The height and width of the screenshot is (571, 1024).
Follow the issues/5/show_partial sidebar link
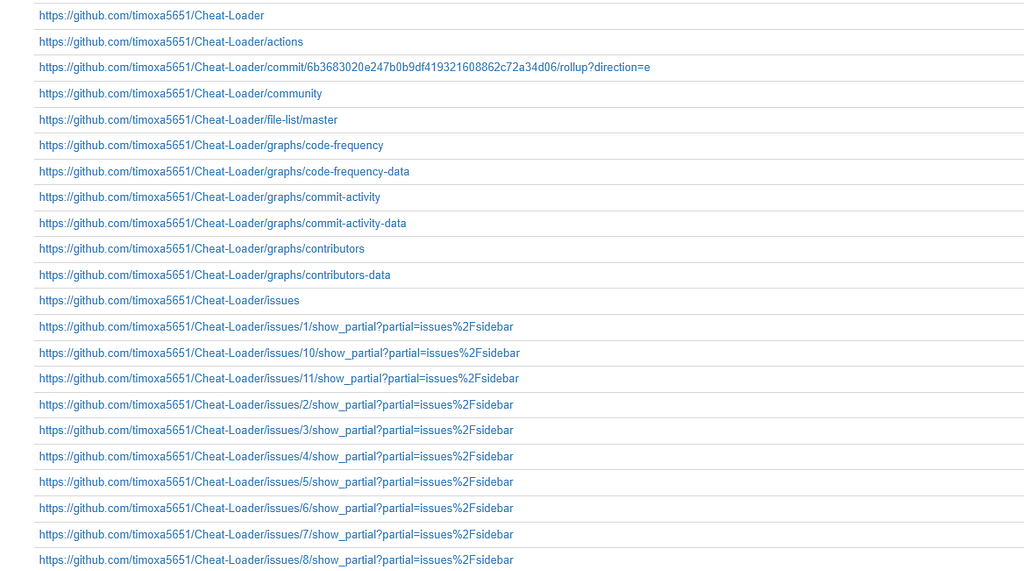click(276, 481)
